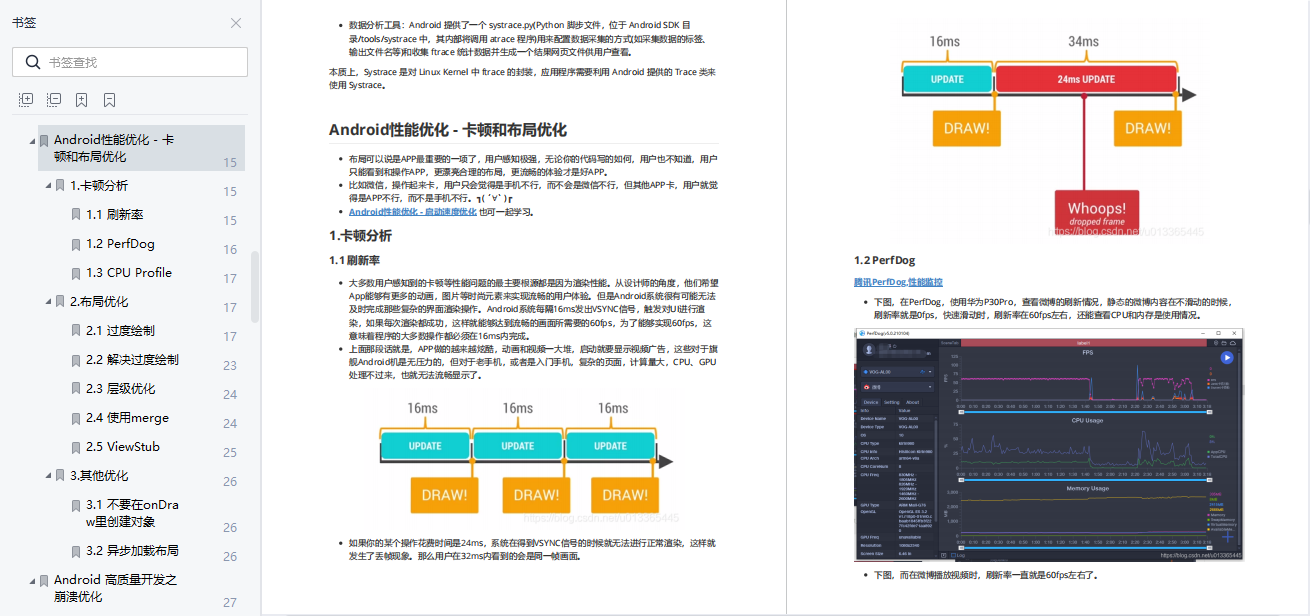This screenshot has width=1310, height=616.
Task: Jump to the 2.1 过度绘制 bookmark
Action: click(x=120, y=330)
